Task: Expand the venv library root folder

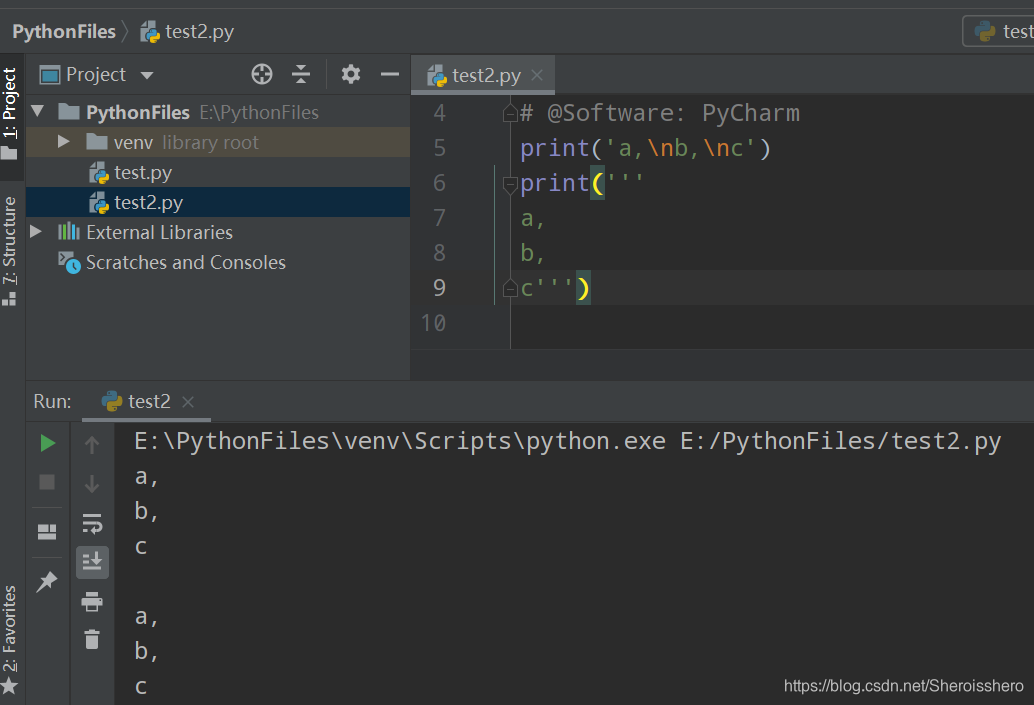Action: [x=62, y=141]
